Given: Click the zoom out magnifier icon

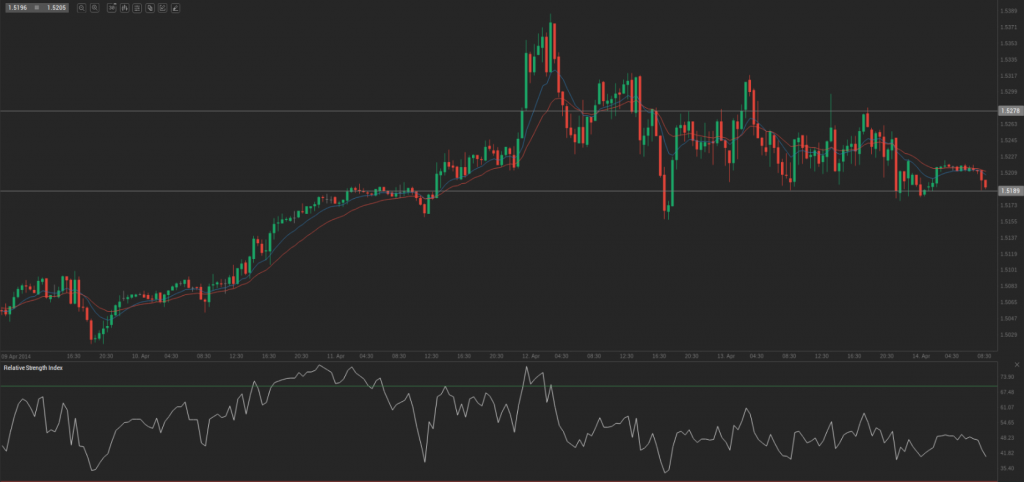Looking at the screenshot, I should click(94, 7).
